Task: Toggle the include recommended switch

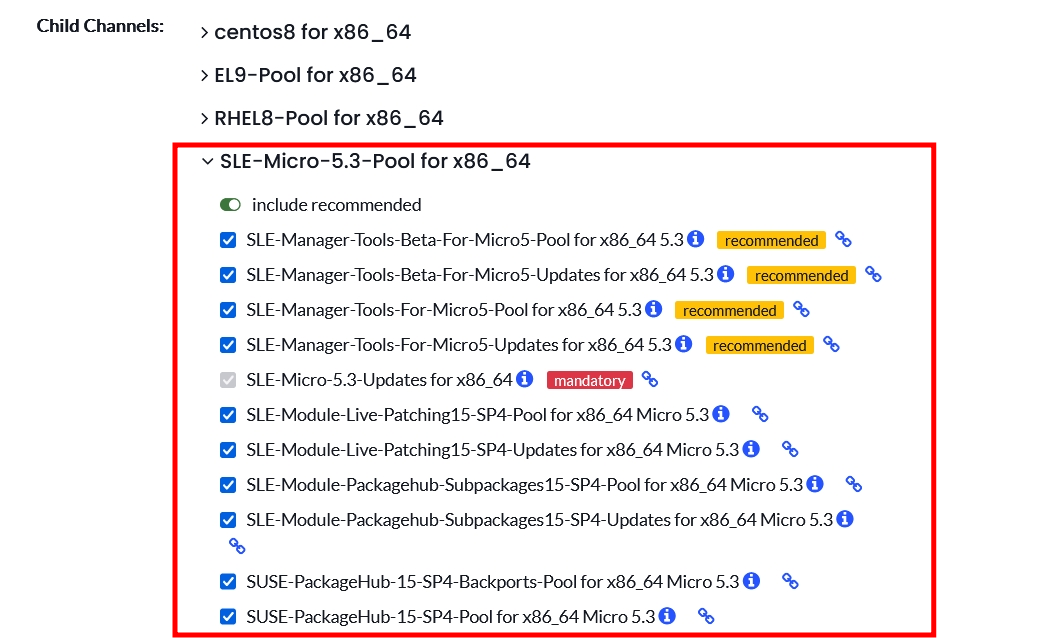Action: pos(230,205)
